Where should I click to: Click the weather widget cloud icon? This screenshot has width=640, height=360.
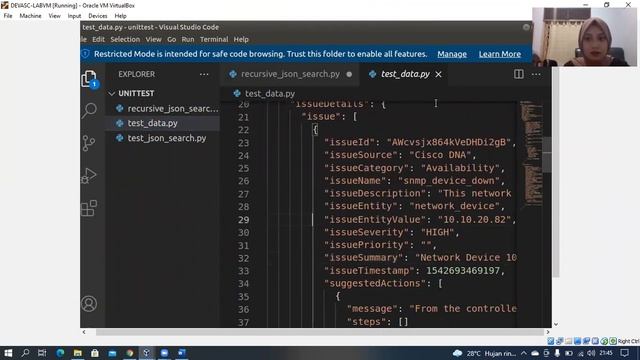coord(457,353)
